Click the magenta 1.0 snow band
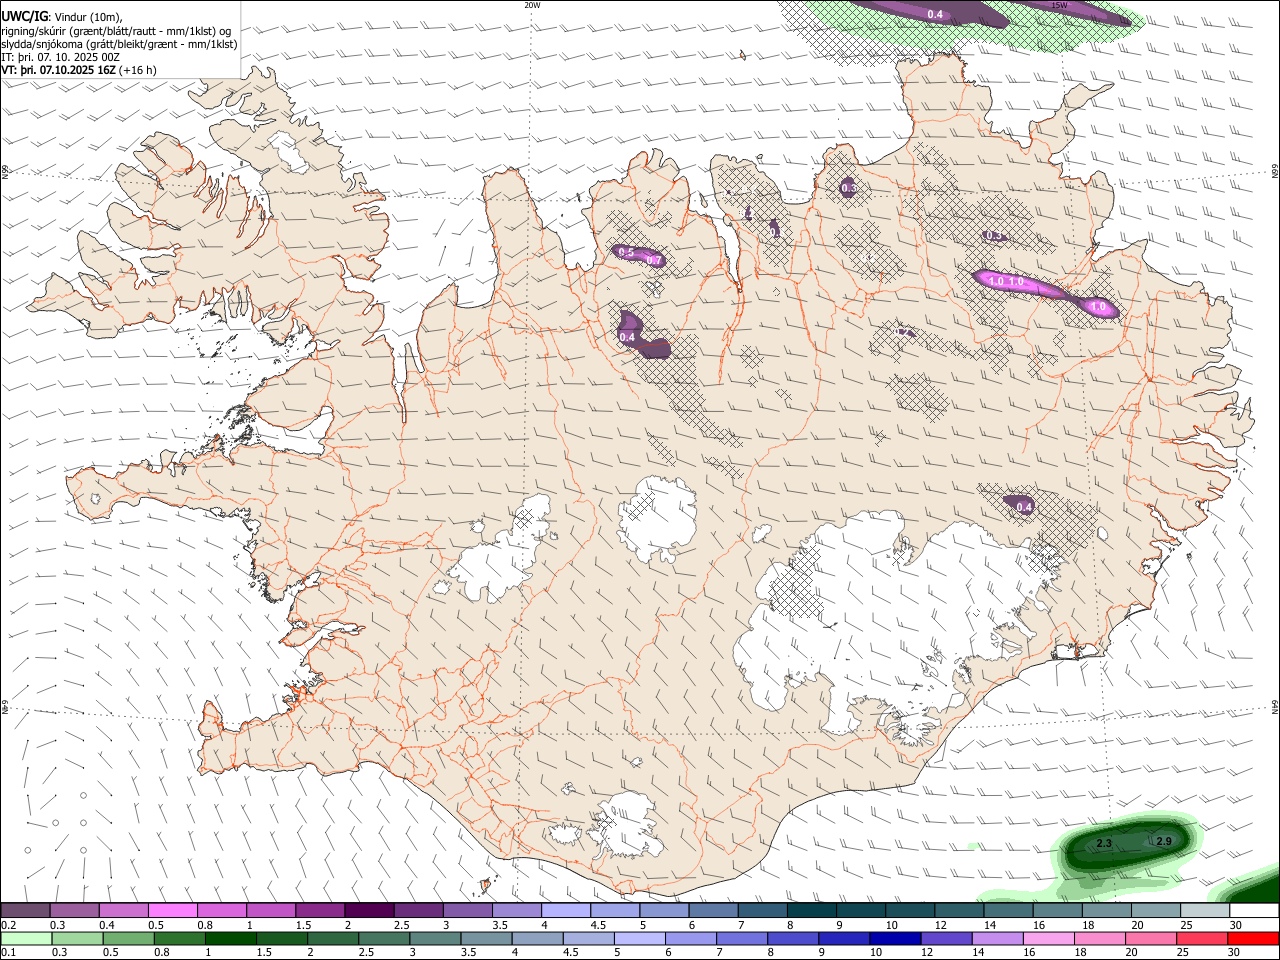Screen dimensions: 1280x960 click(x=1045, y=292)
